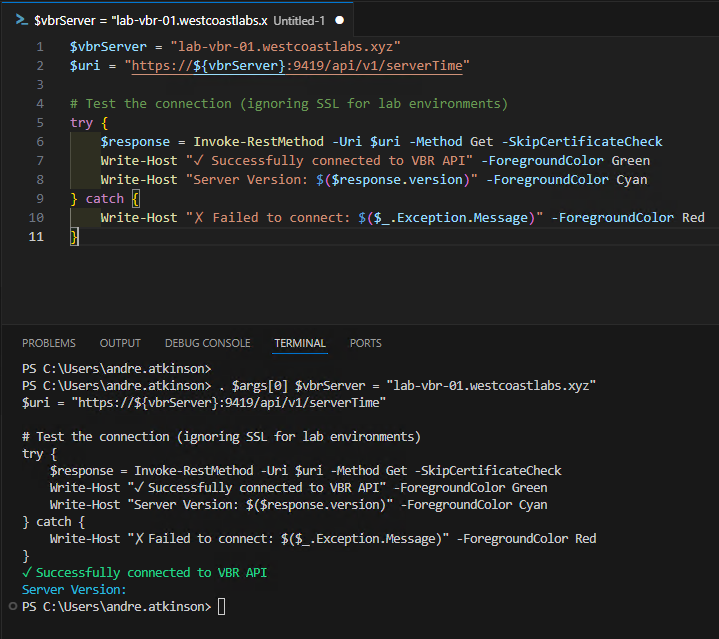719x639 pixels.
Task: Click line number 11 in the editor gutter
Action: tap(38, 237)
